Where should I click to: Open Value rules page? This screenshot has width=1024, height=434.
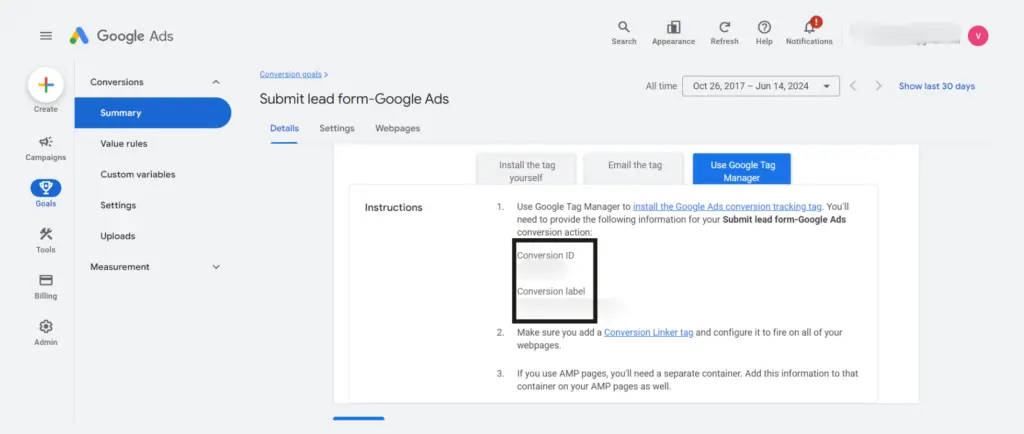[123, 144]
